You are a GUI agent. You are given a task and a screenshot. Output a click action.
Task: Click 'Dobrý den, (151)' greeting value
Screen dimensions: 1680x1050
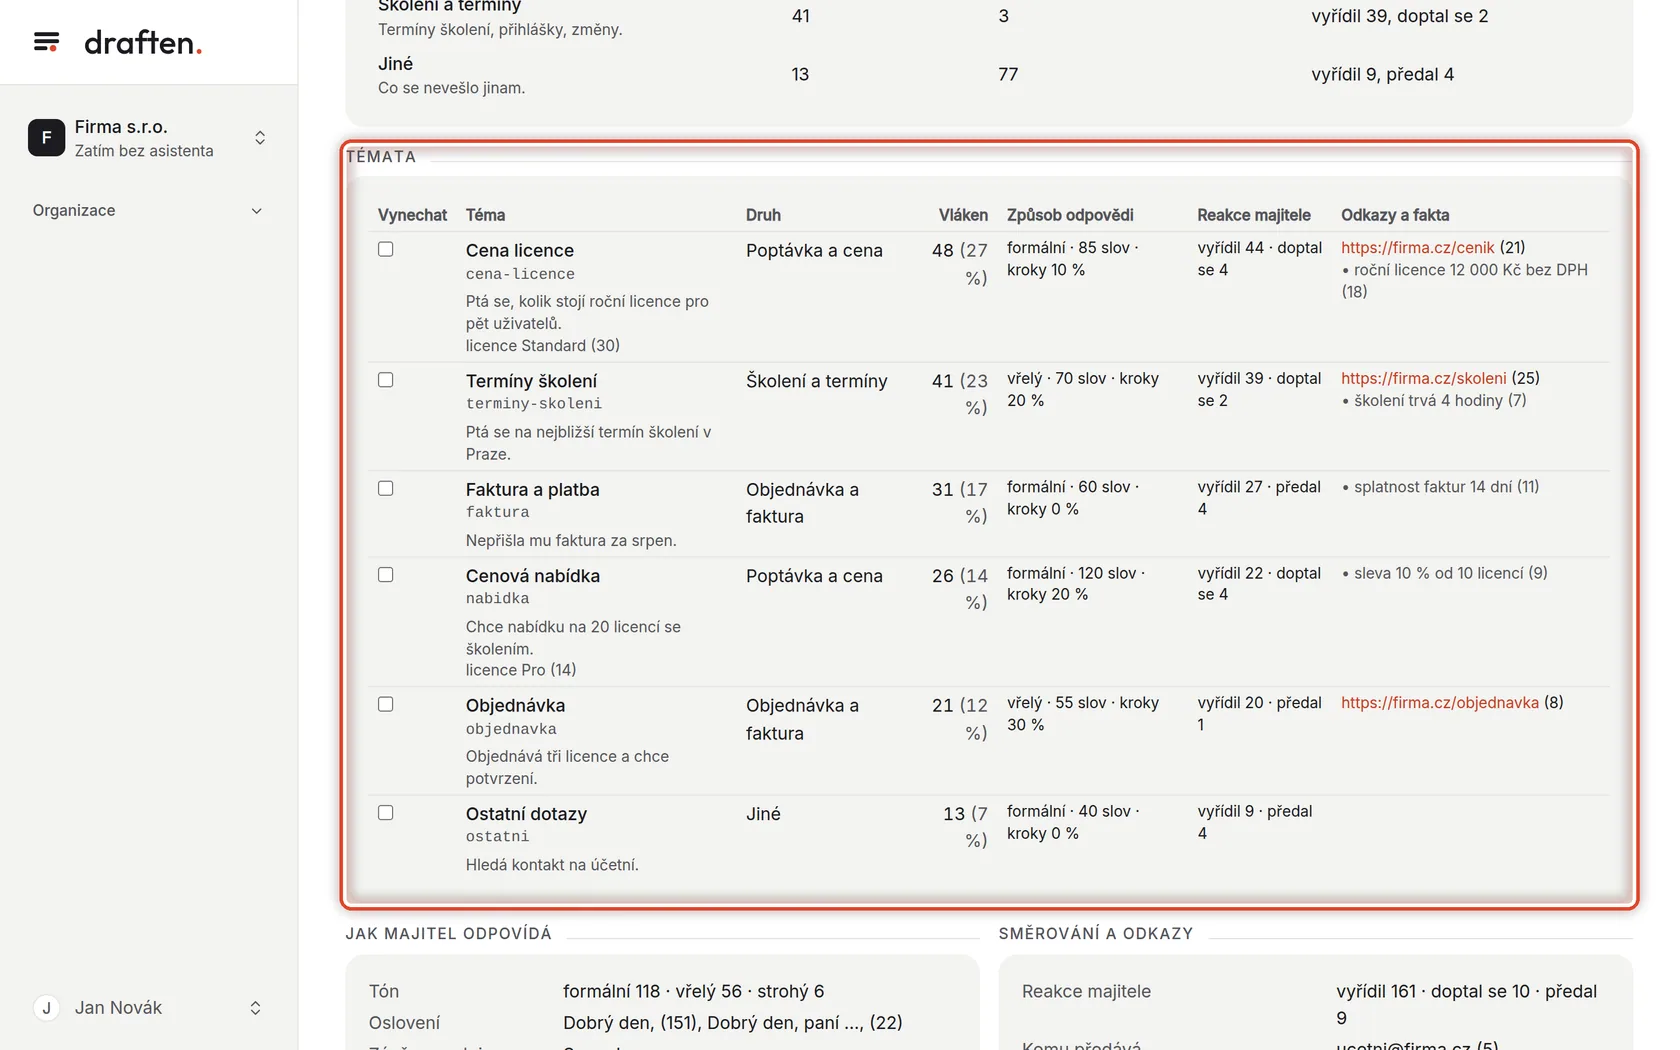click(632, 1023)
